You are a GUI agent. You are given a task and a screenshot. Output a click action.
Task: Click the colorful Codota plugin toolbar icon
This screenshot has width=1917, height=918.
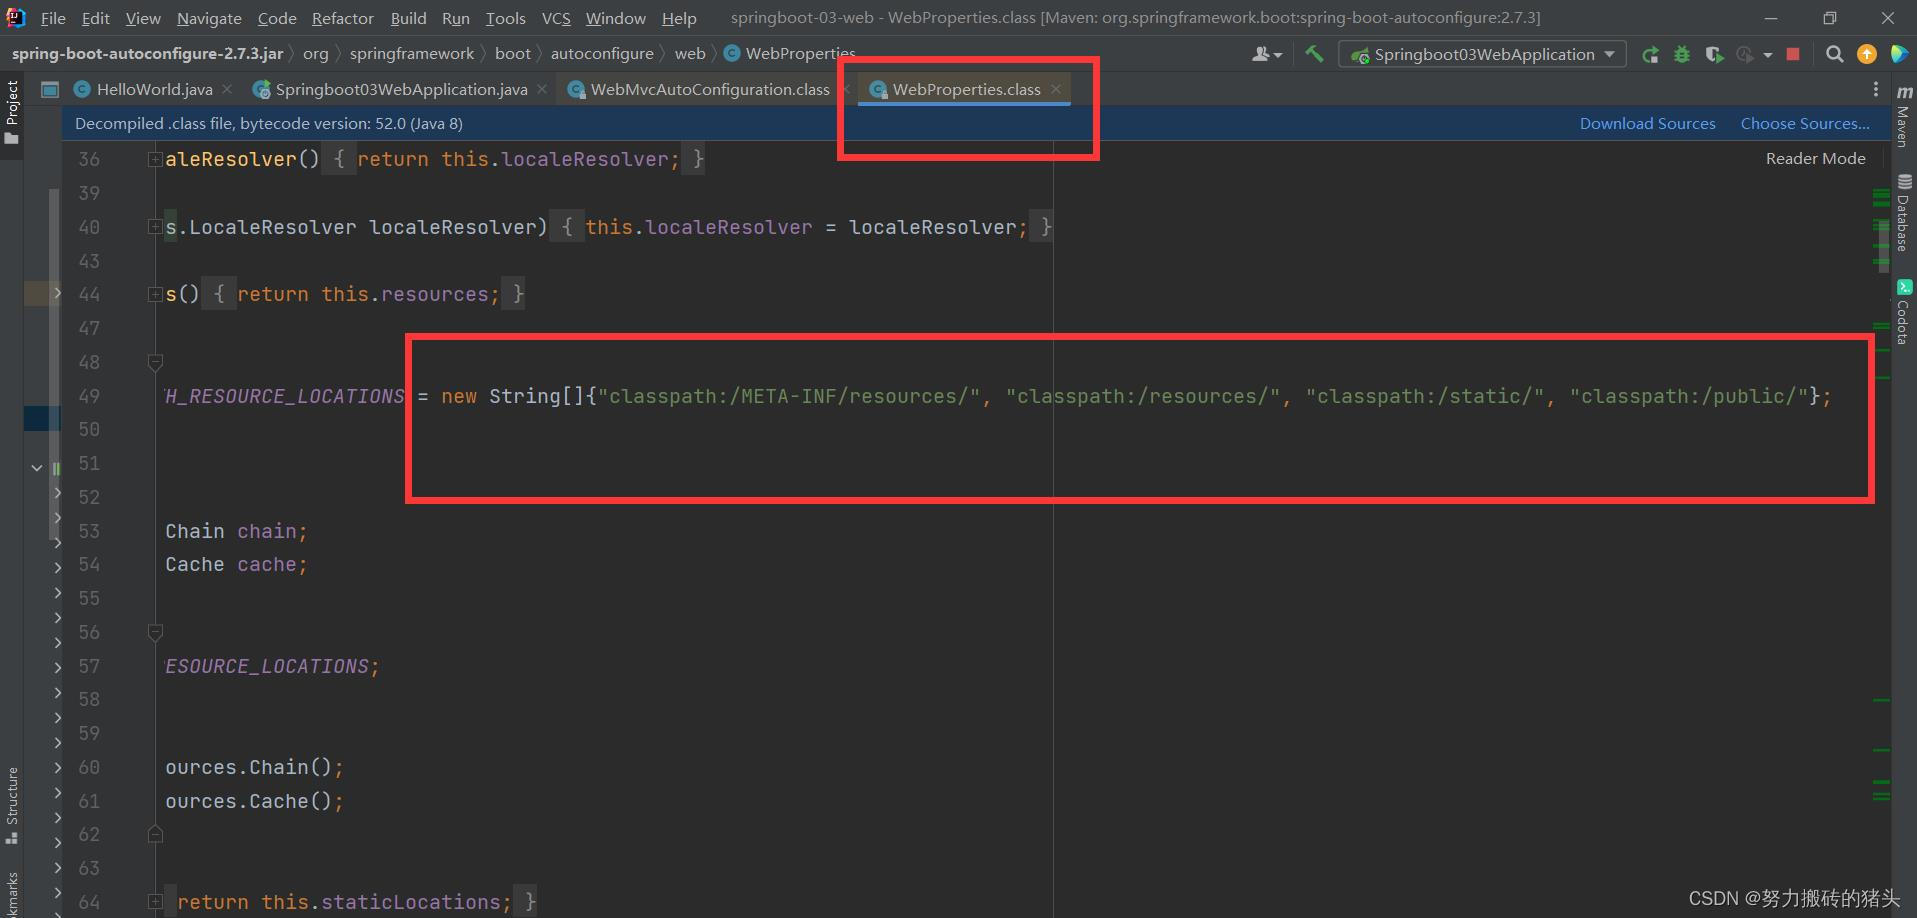point(1899,55)
